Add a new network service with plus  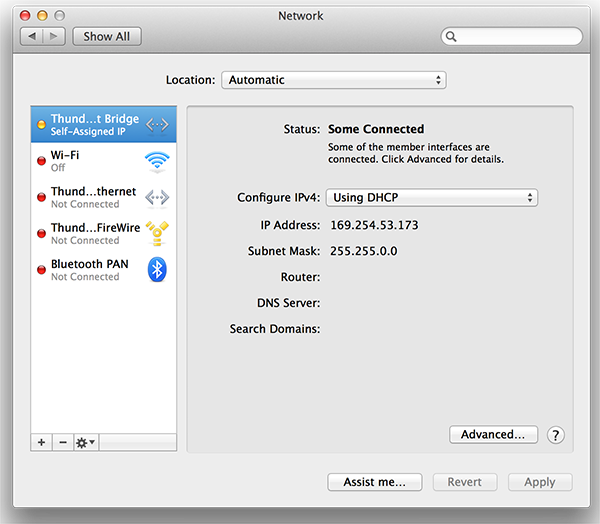(41, 442)
